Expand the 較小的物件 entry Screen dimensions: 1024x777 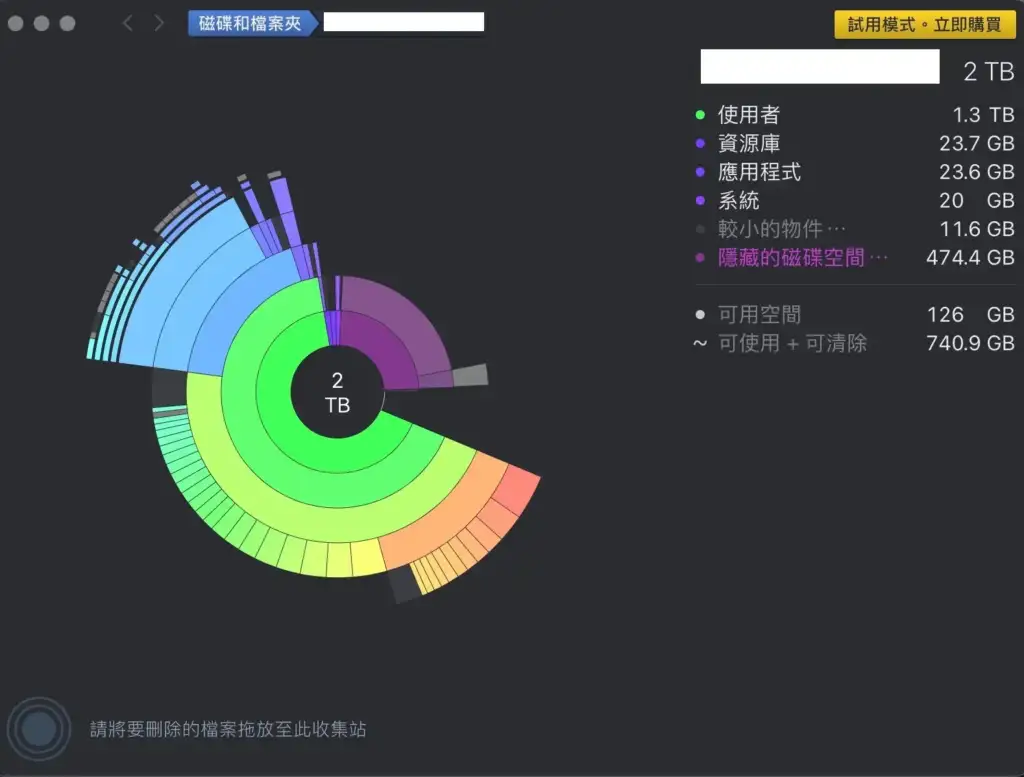[x=782, y=230]
